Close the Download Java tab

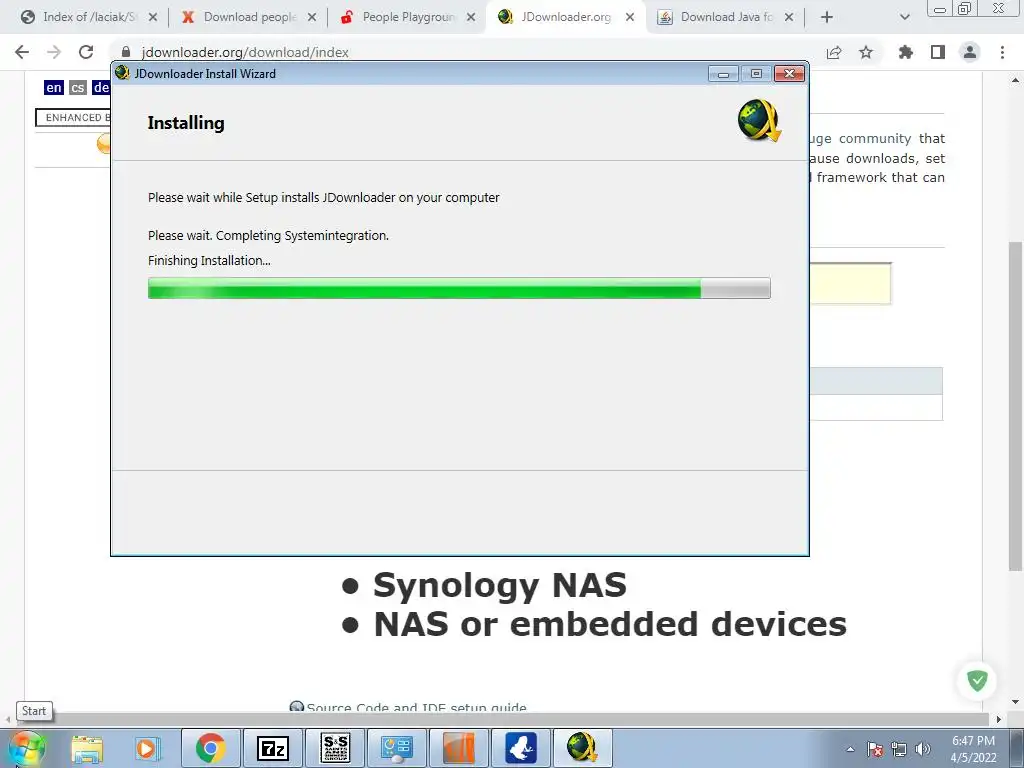[x=789, y=17]
